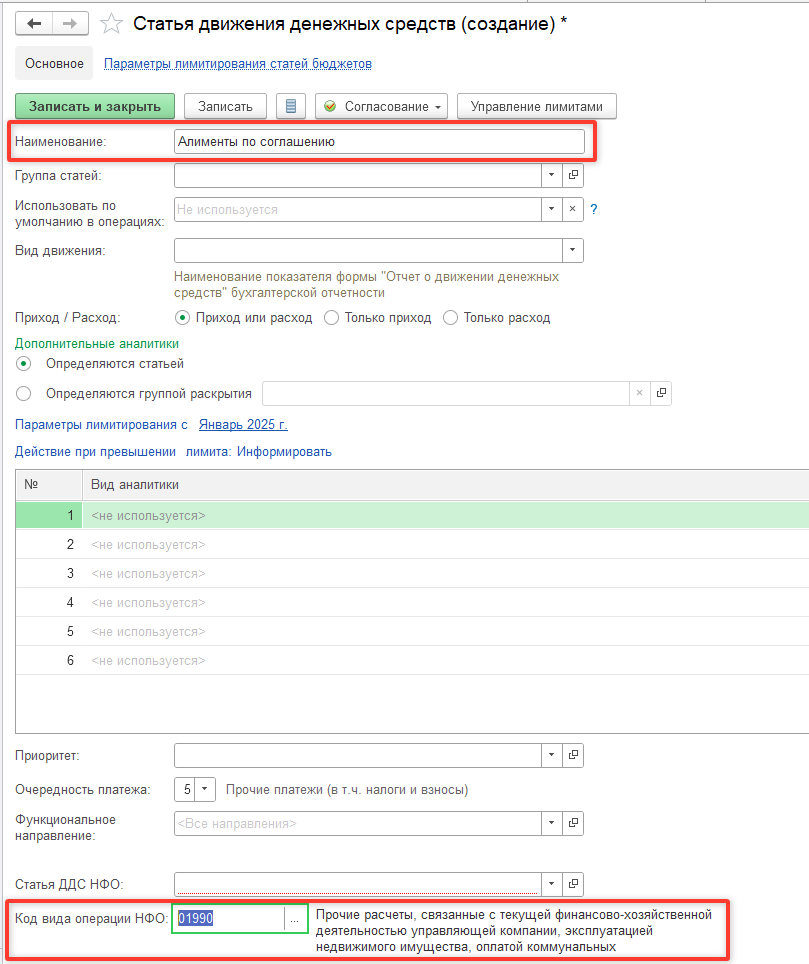This screenshot has width=809, height=964.
Task: Click the help question mark icon
Action: [593, 210]
